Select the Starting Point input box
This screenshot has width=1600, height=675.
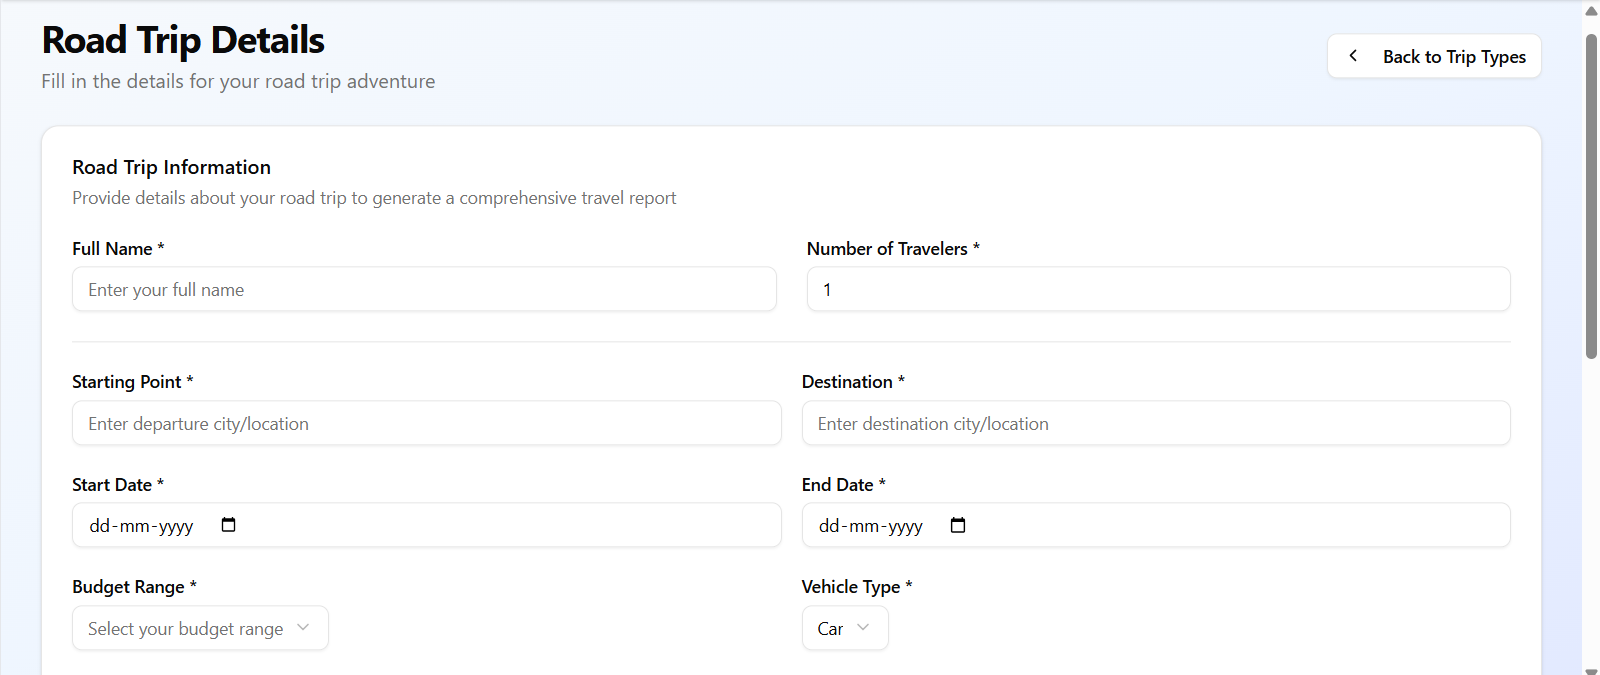tap(426, 423)
